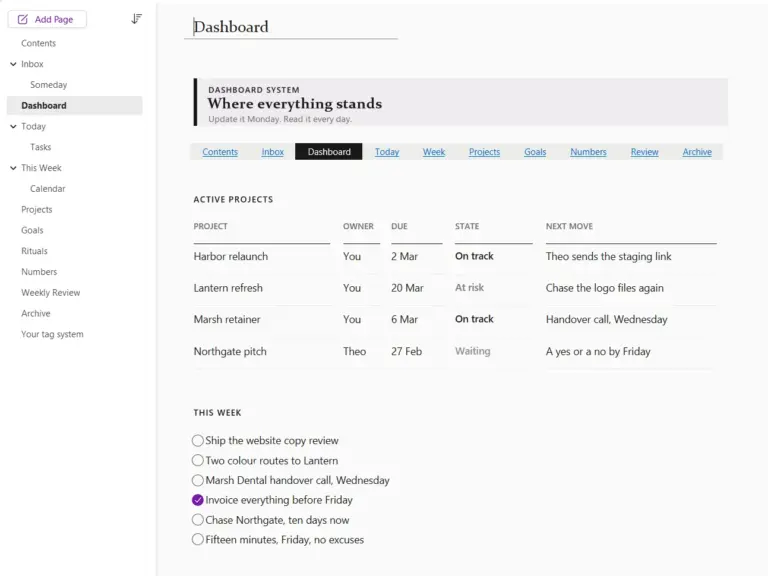Click the 'Theo' owner cell

tap(354, 351)
